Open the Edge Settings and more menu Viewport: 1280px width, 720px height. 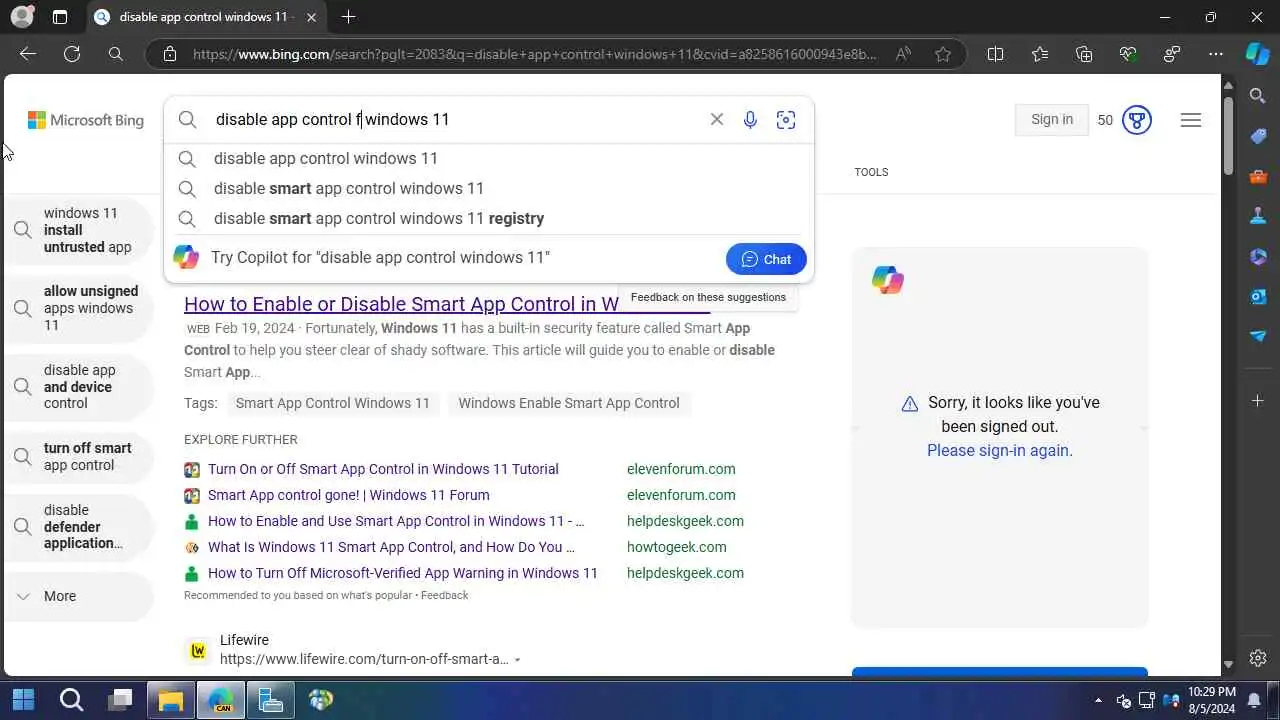click(x=1216, y=54)
